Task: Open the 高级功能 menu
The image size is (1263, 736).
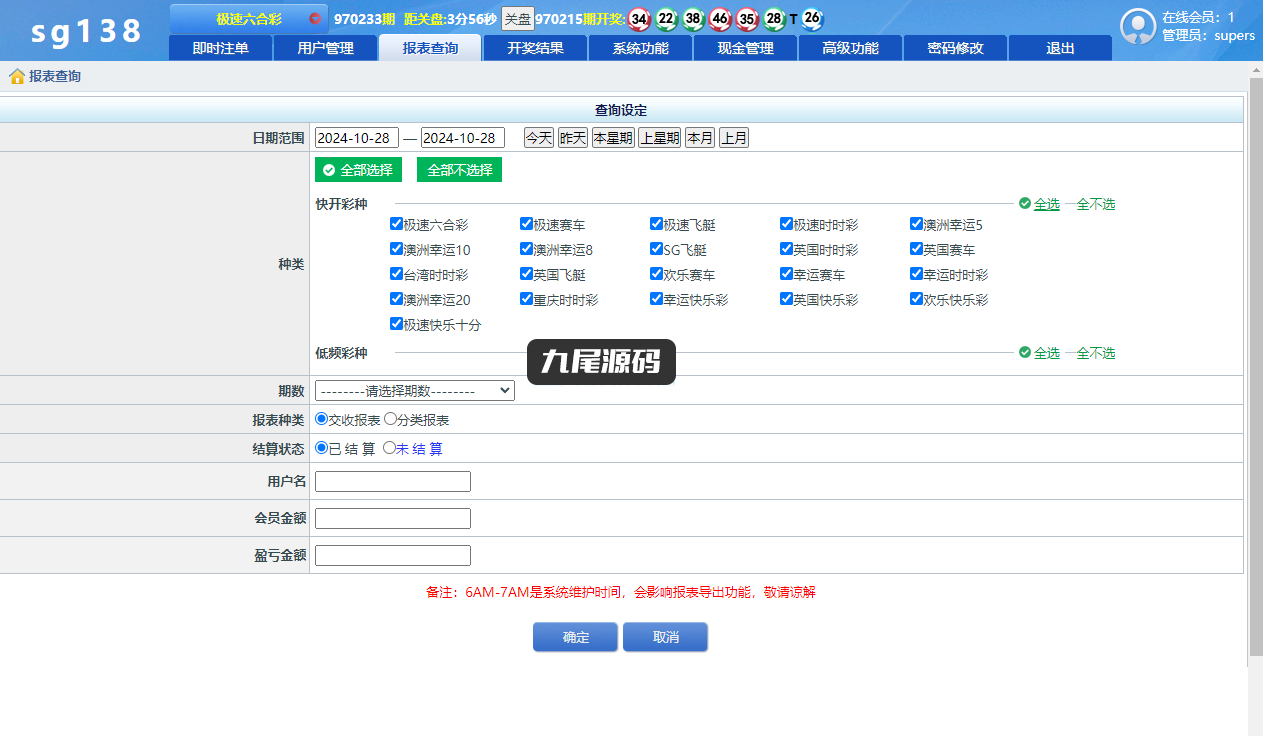Action: coord(850,48)
